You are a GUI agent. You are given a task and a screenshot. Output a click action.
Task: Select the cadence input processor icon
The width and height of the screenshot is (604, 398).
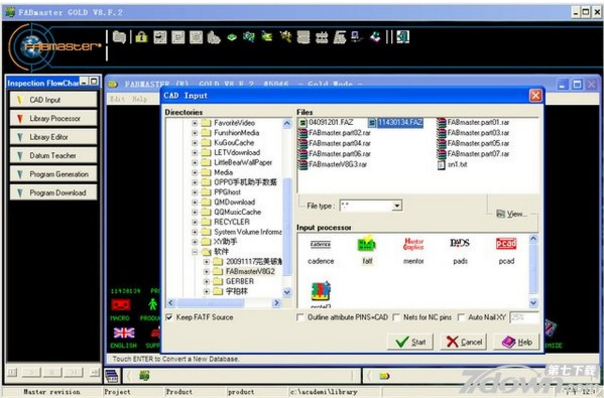click(320, 244)
